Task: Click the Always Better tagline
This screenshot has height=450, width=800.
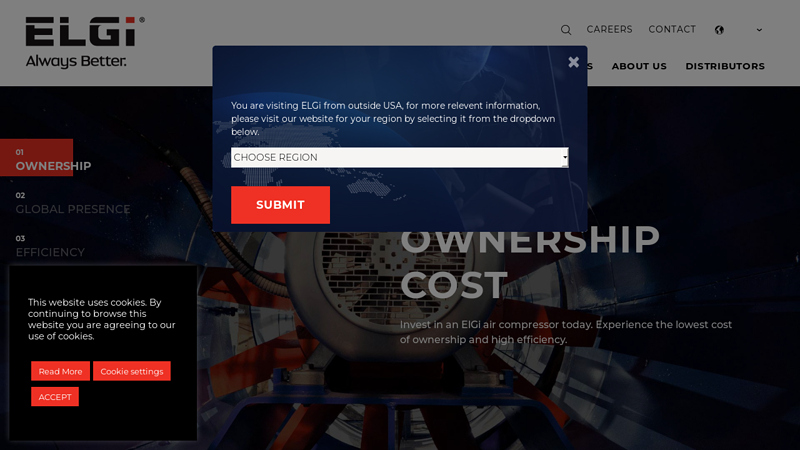Action: tap(76, 61)
